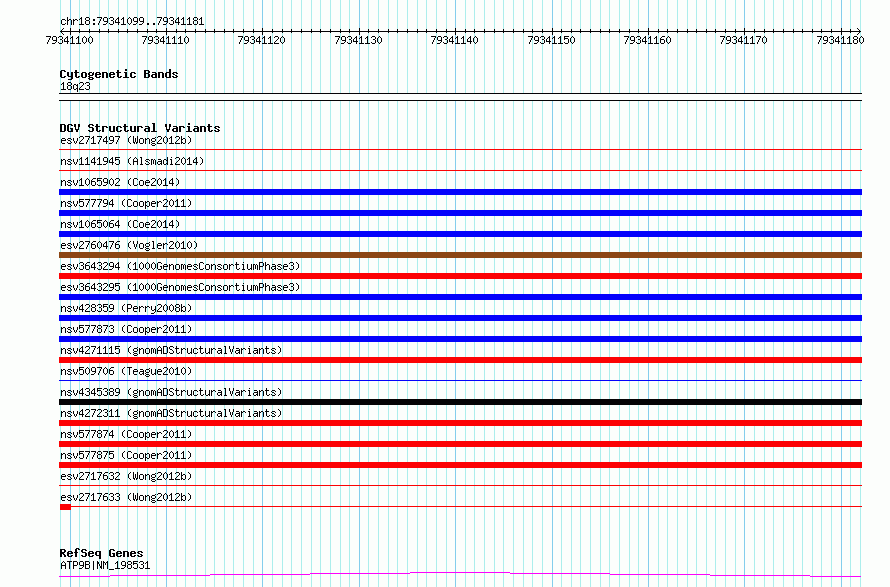The height and width of the screenshot is (587, 890).
Task: Open the ATP9B|NM_198531 gene label
Action: pyautogui.click(x=105, y=565)
